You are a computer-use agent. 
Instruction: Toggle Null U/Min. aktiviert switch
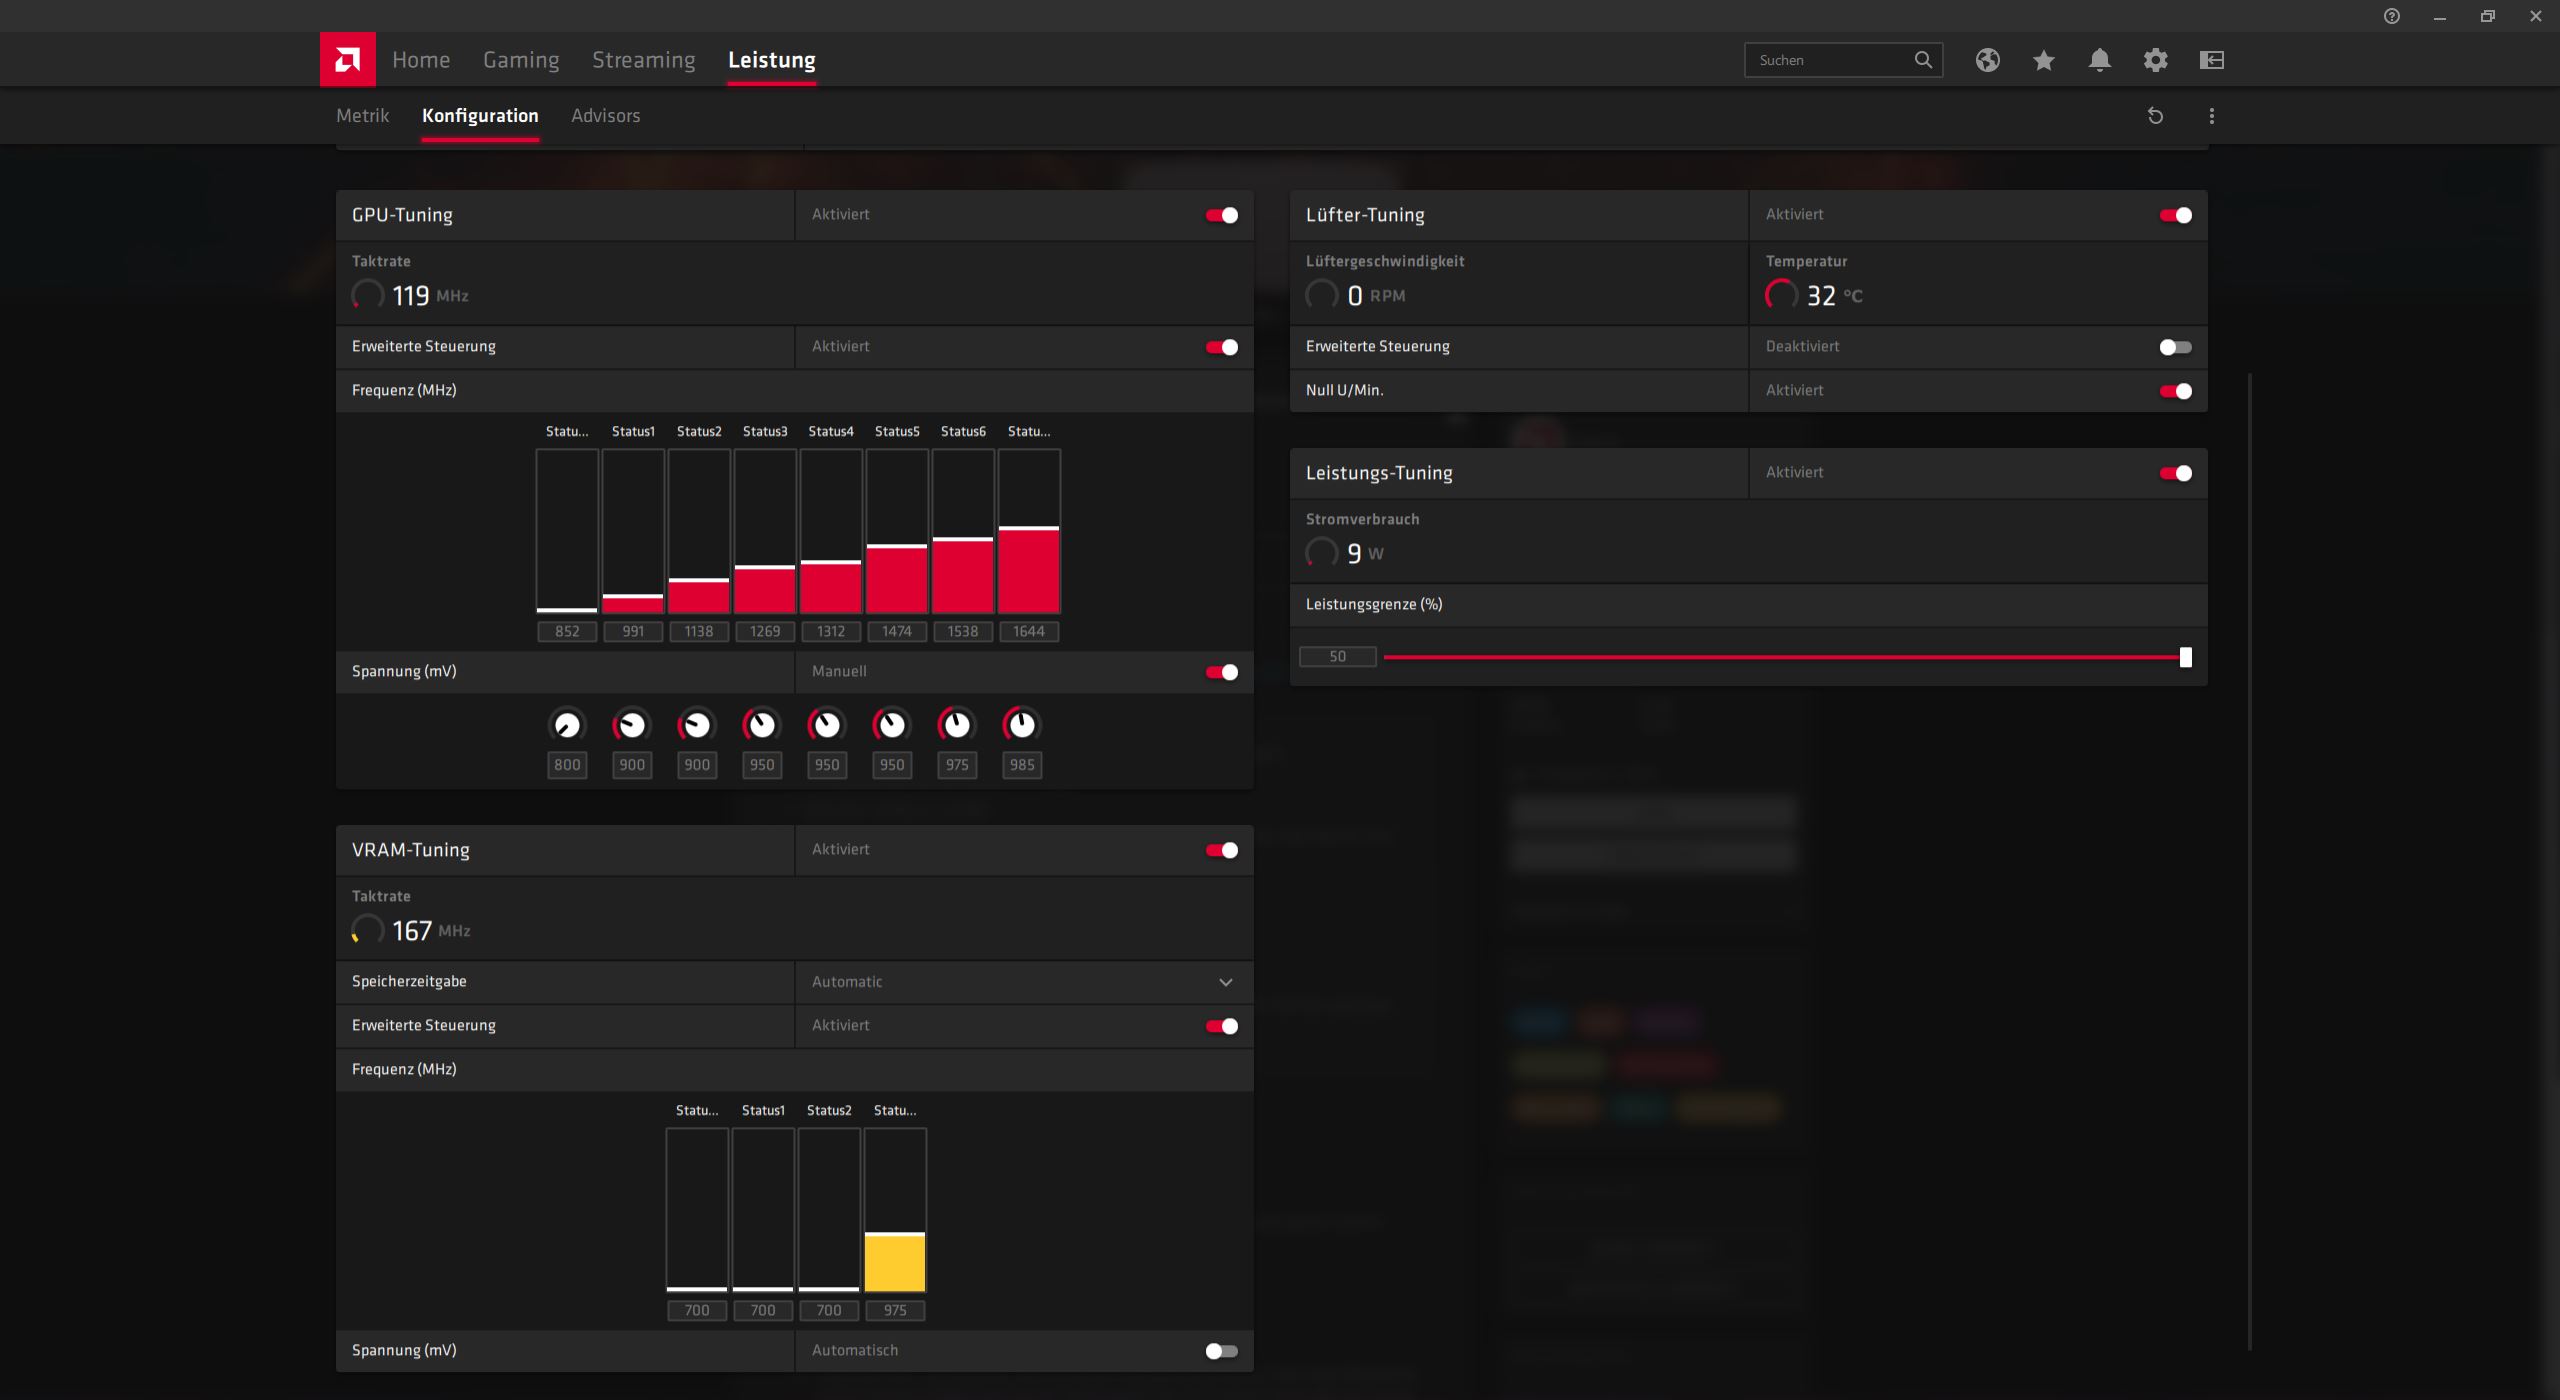click(2176, 390)
